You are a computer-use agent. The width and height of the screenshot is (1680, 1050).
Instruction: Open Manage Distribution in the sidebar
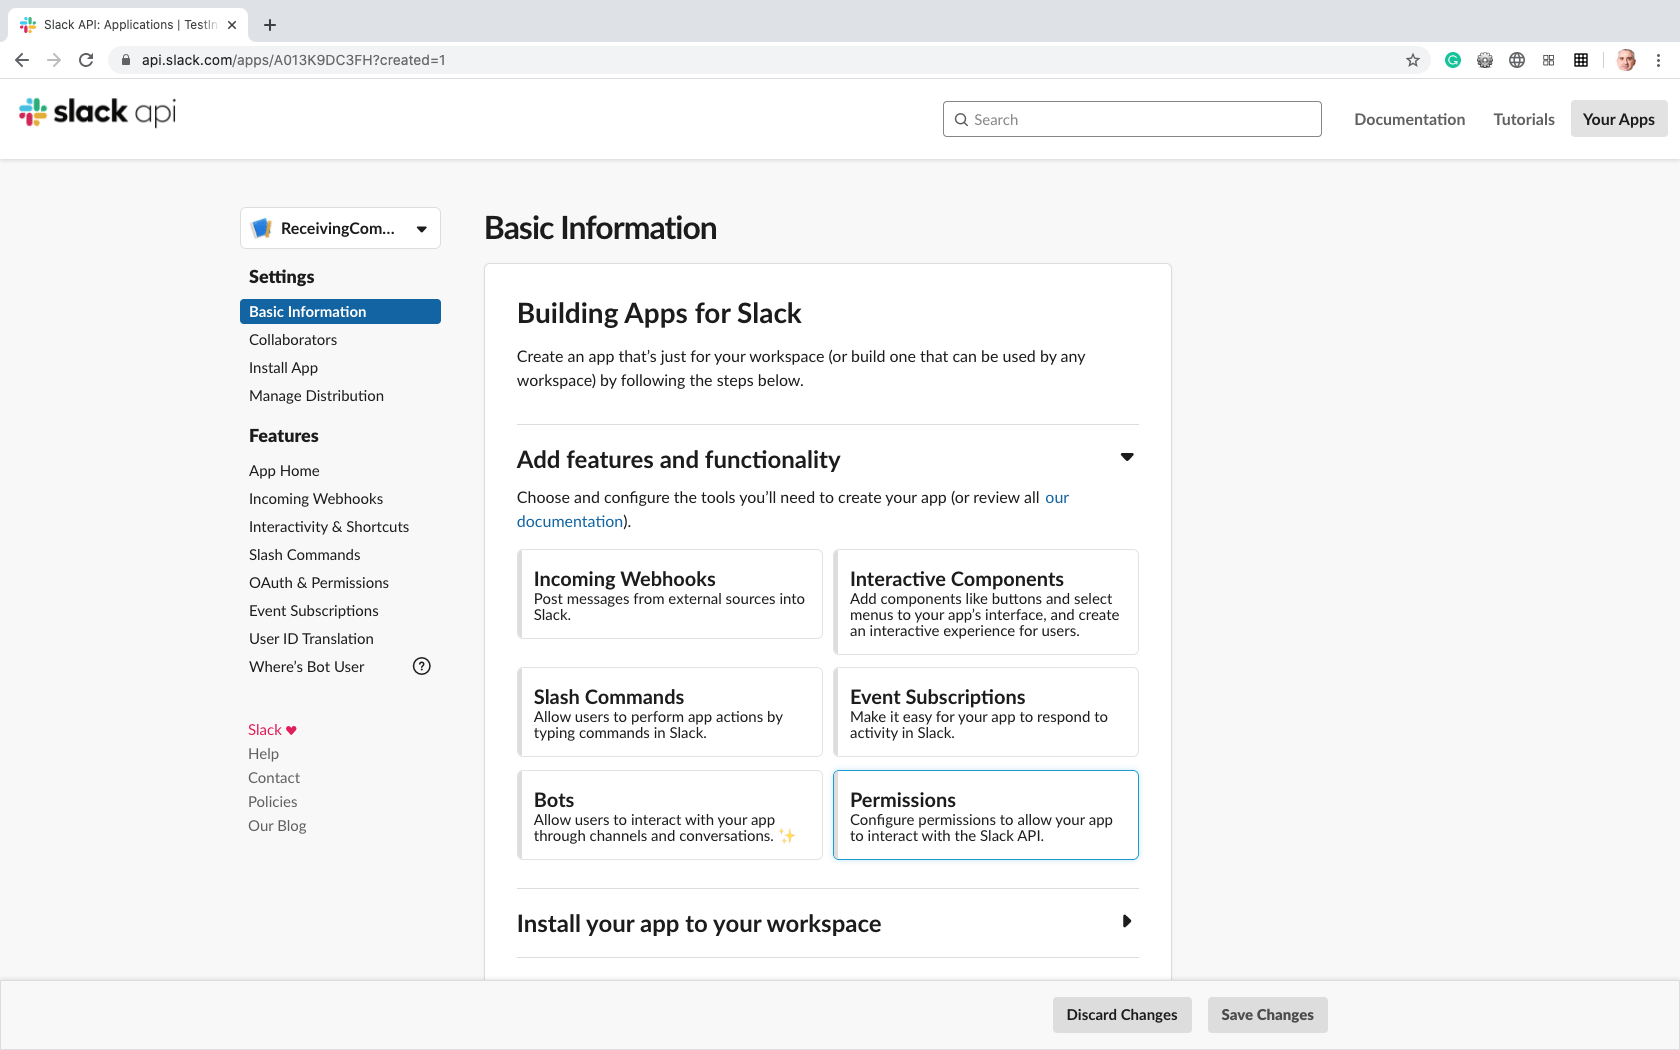click(x=316, y=396)
